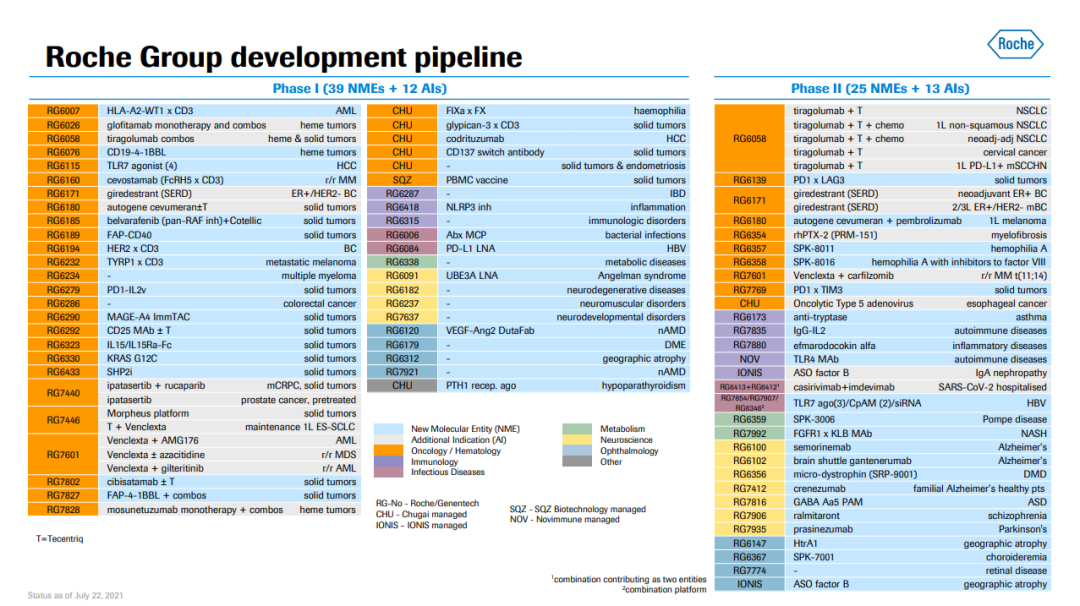Click the 'Phase I (39 NMEs + 12 AIs)' heading
Viewport: 1080px width, 606px height.
pyautogui.click(x=360, y=89)
